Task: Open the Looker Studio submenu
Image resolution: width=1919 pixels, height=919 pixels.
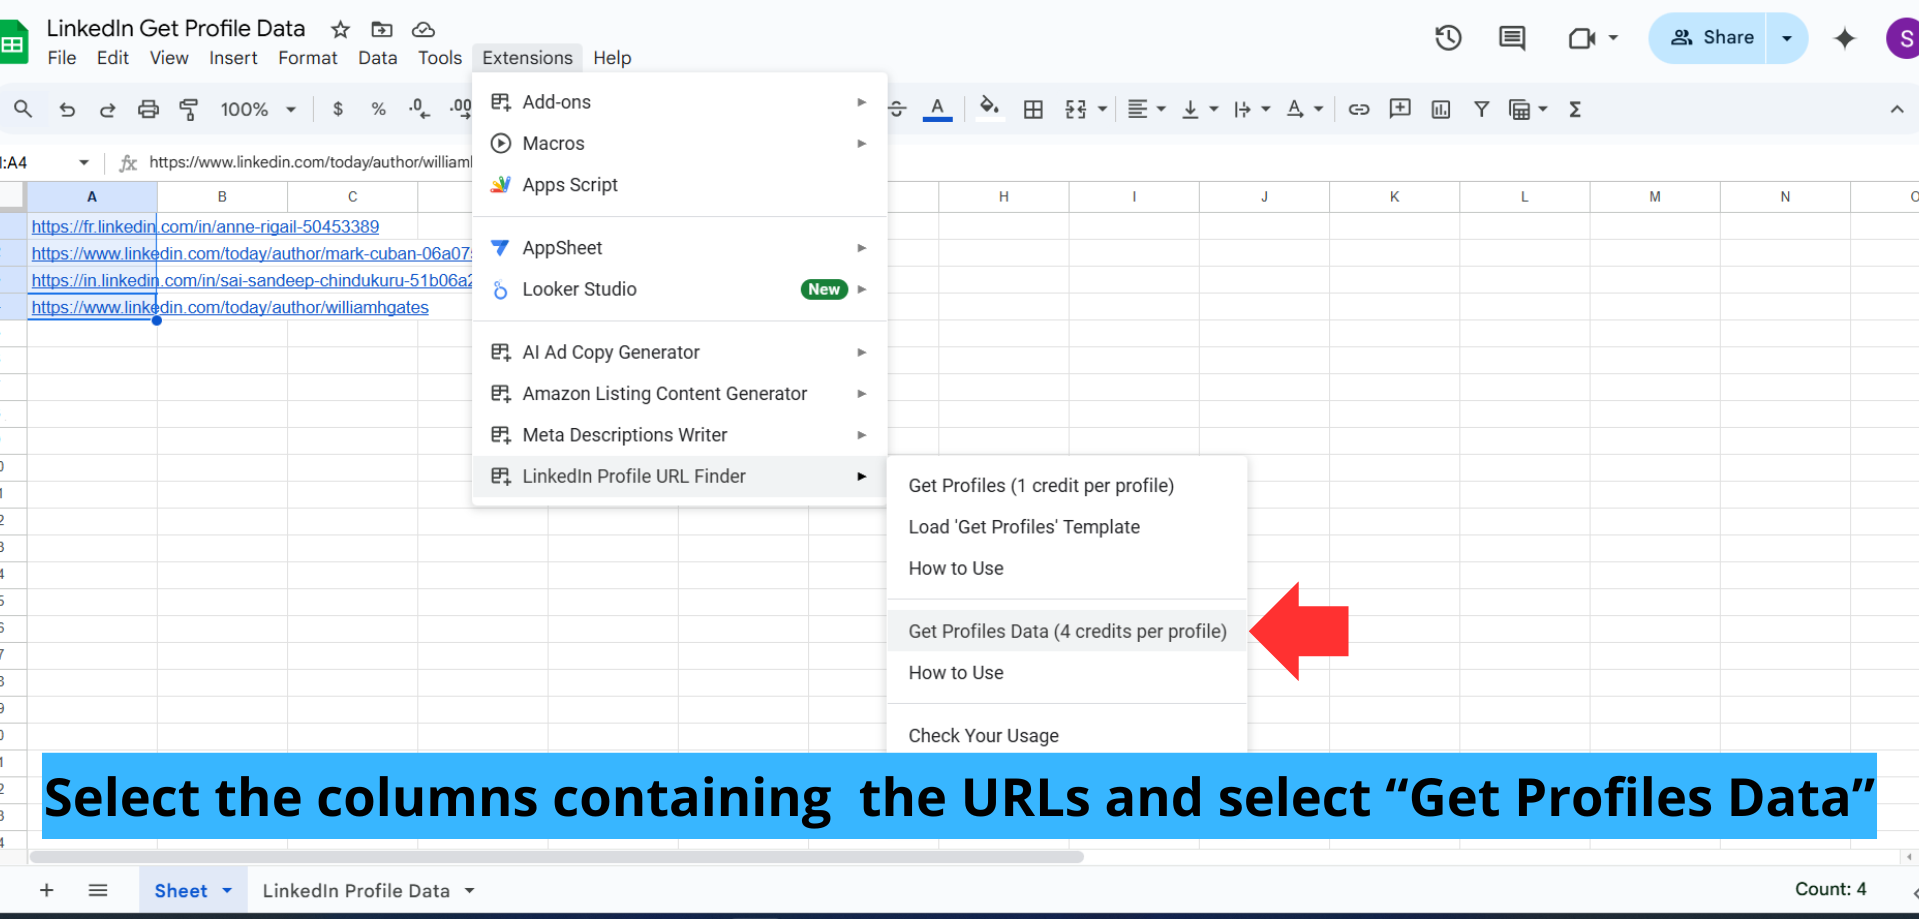Action: pos(679,289)
